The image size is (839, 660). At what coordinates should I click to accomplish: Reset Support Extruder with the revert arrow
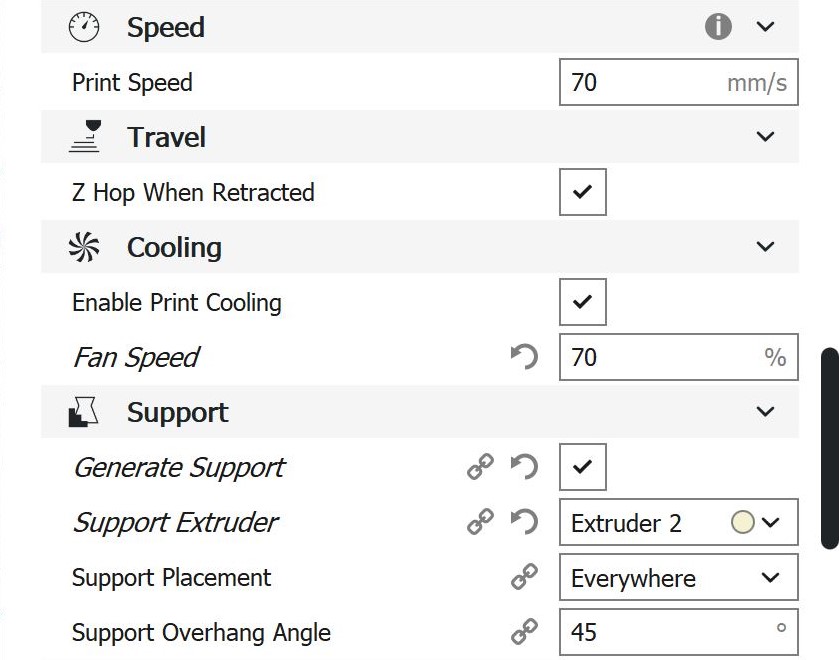[524, 522]
